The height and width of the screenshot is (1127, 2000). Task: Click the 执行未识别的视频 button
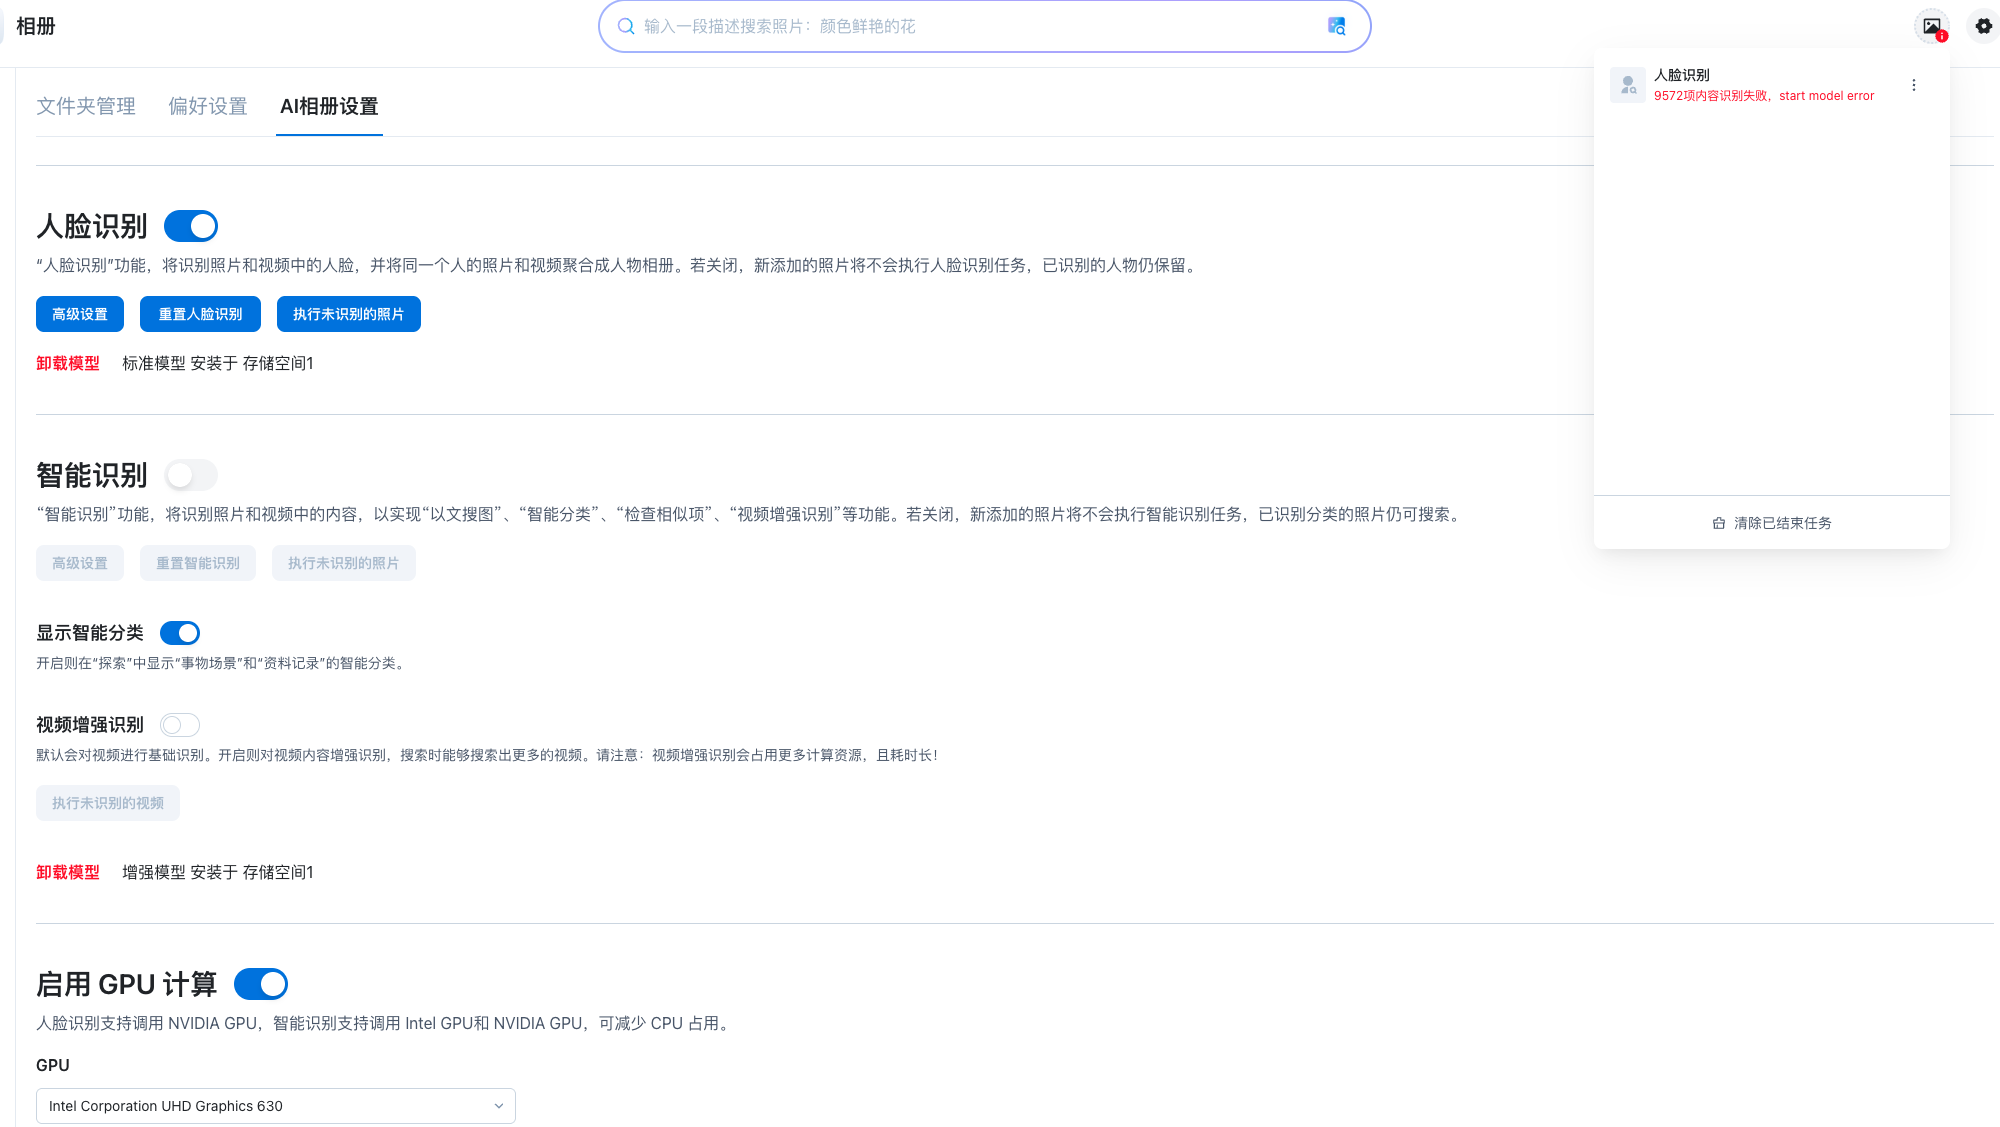tap(108, 803)
